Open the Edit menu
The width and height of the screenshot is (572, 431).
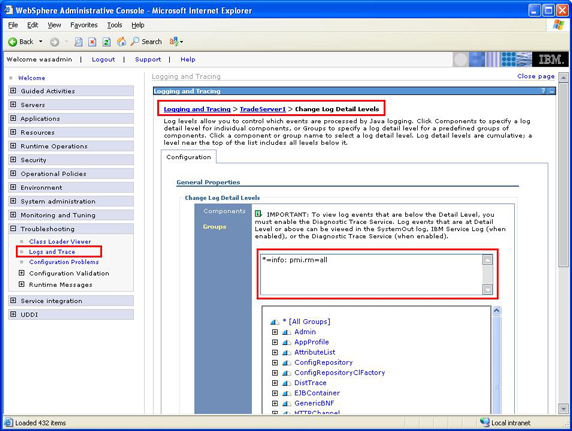coord(32,25)
